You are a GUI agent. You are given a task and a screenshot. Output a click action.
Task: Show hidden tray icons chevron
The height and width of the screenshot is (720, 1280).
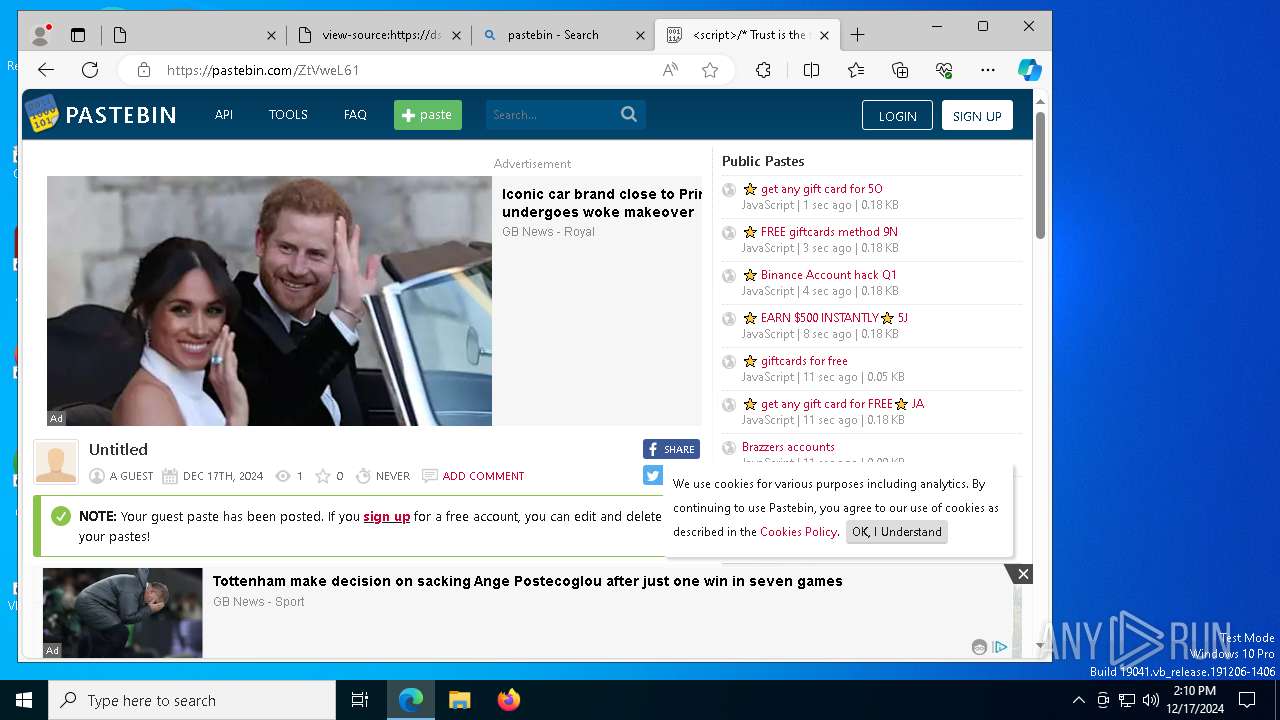1079,700
